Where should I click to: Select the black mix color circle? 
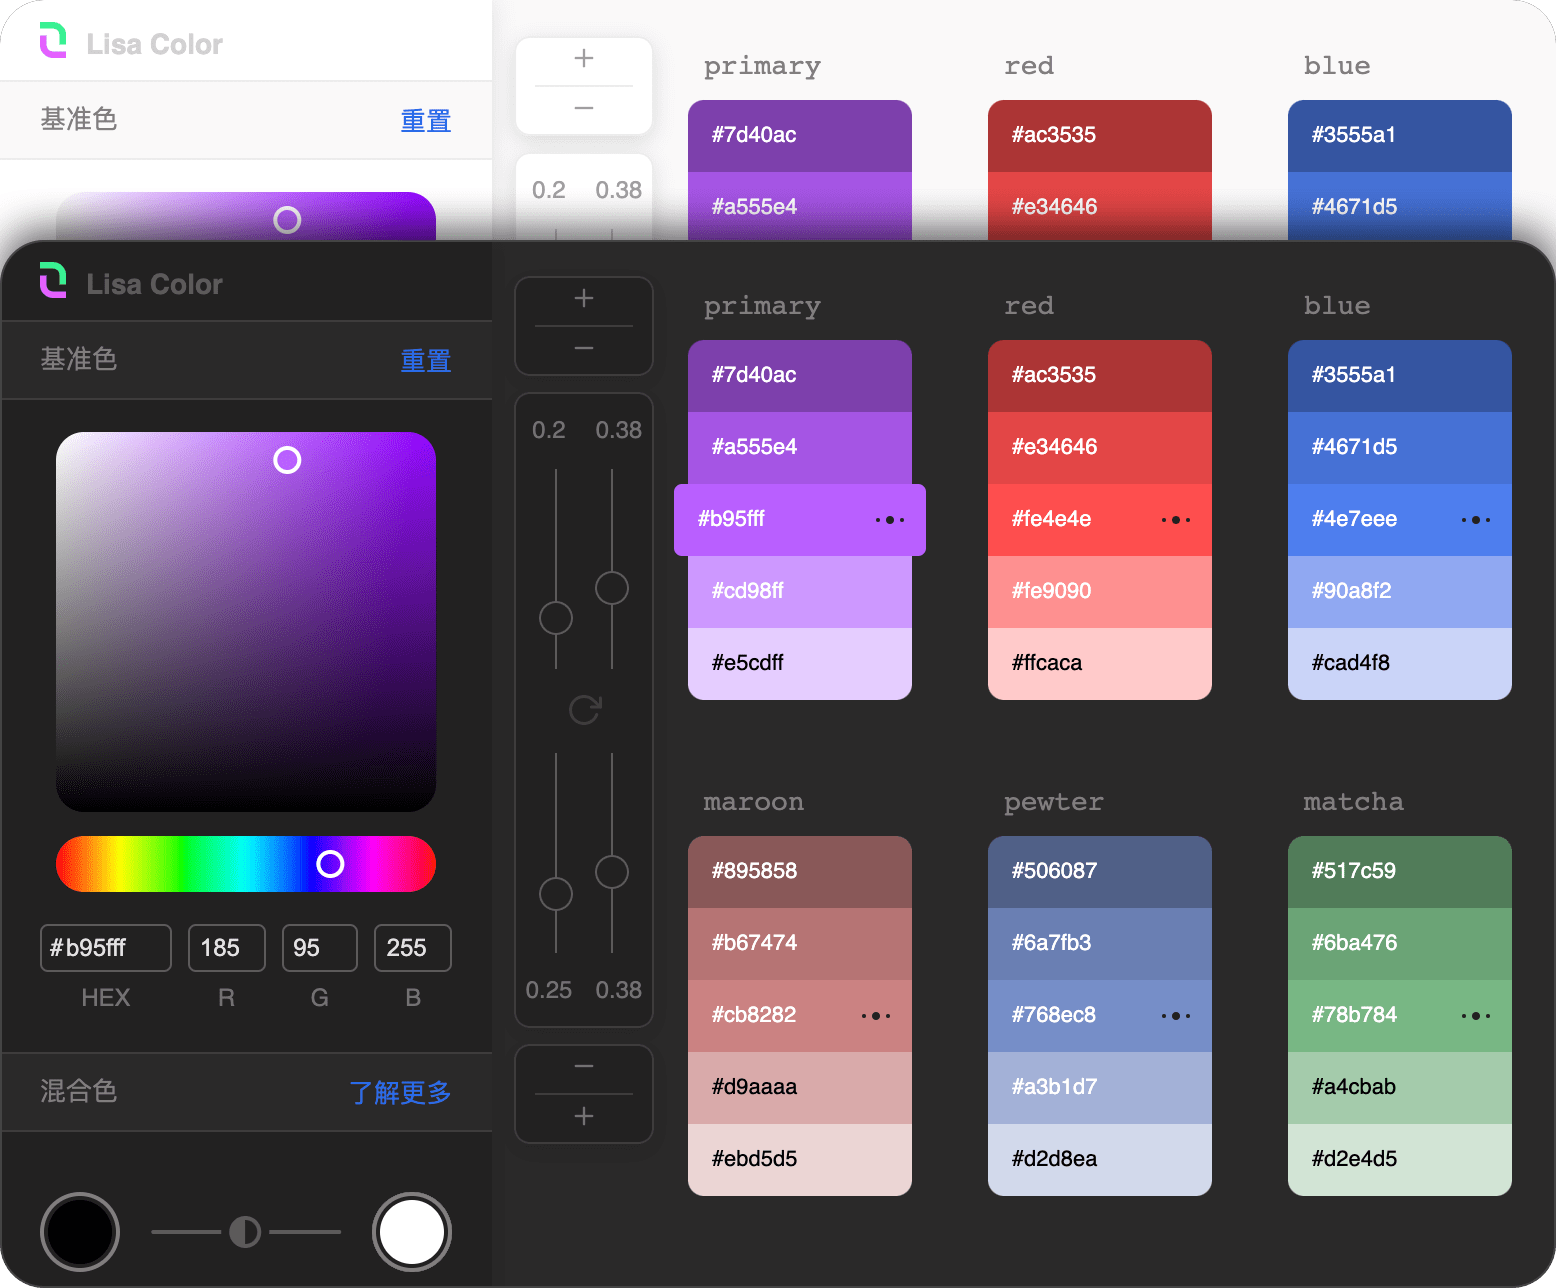click(x=80, y=1232)
